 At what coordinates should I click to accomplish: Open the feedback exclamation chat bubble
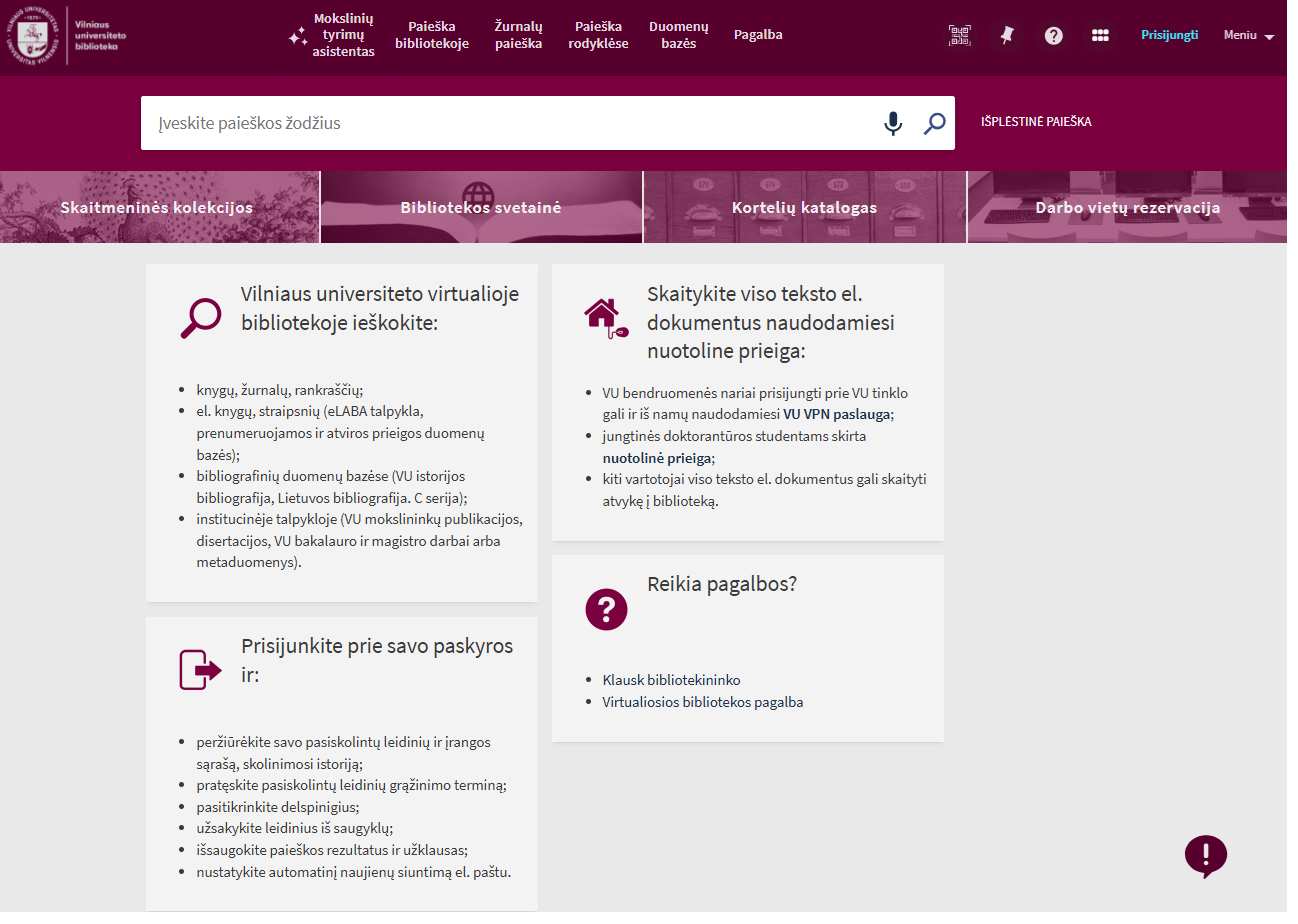point(1205,856)
